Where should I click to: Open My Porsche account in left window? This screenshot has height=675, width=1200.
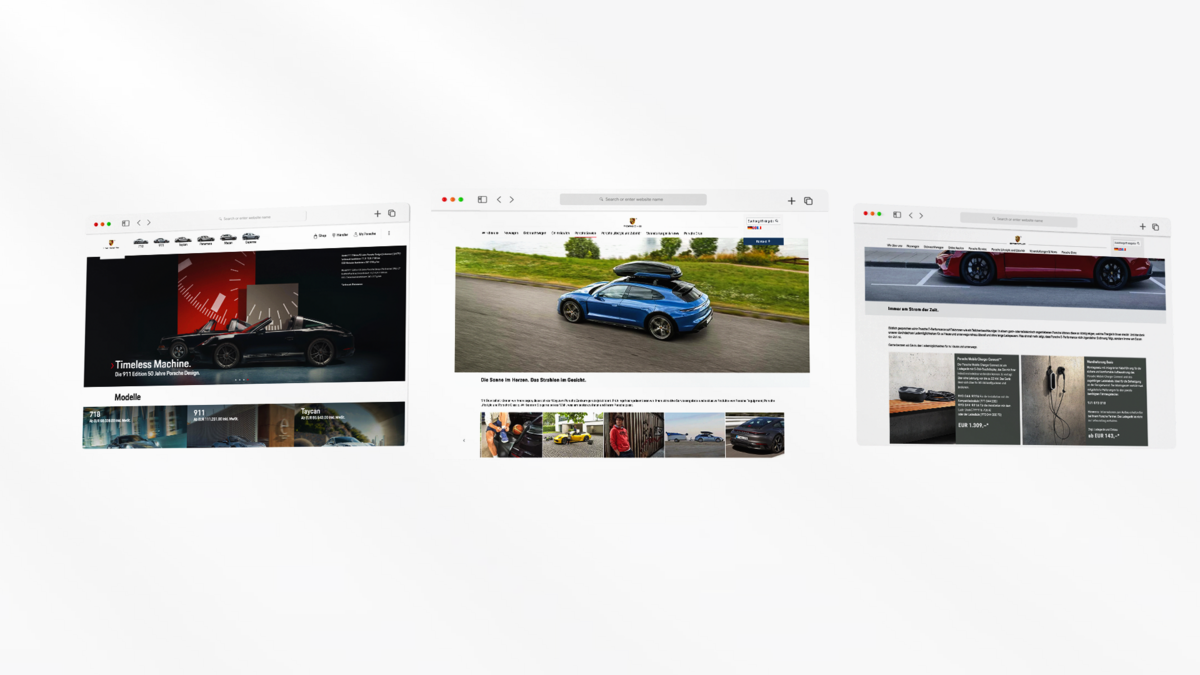[365, 234]
